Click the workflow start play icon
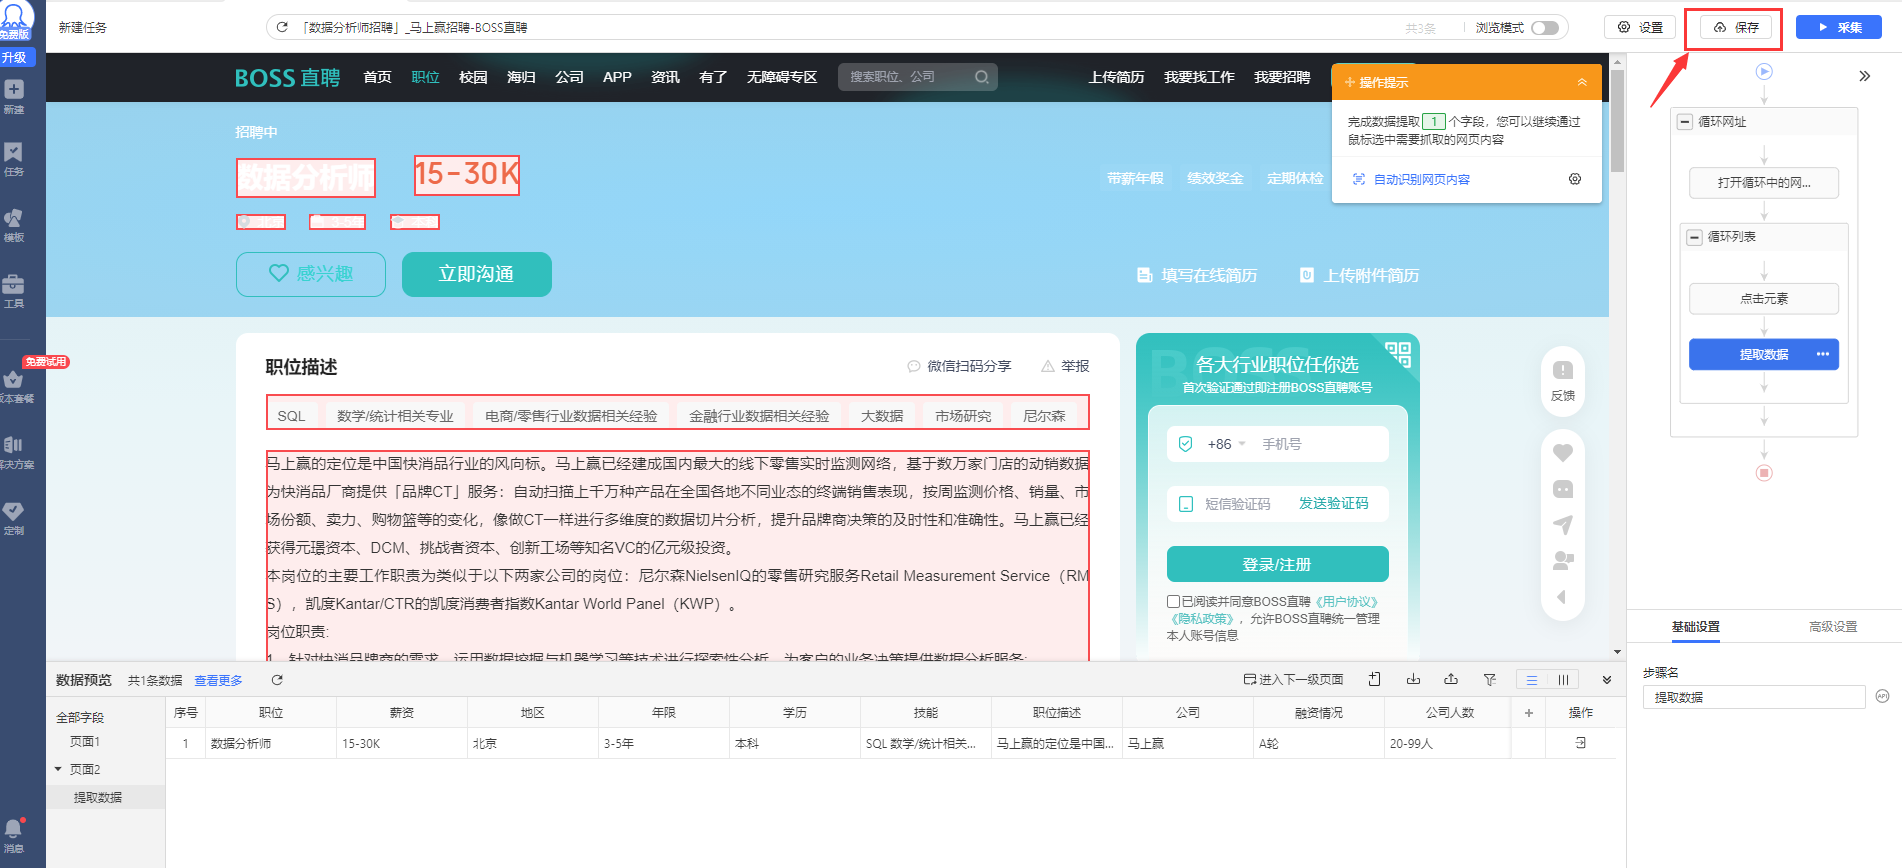Screen dimensions: 1902x868 (1764, 72)
